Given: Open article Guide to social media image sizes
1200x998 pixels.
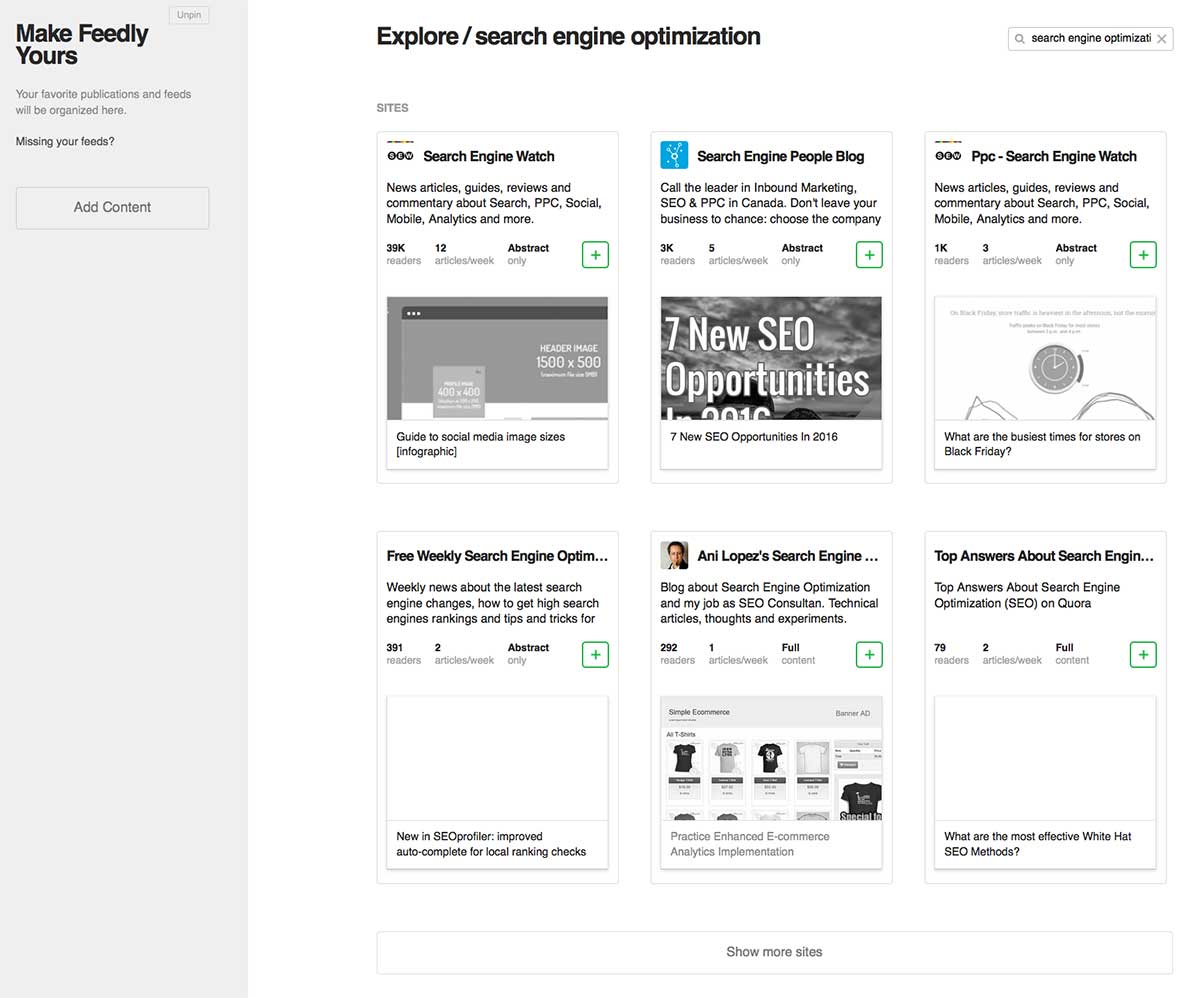Looking at the screenshot, I should coord(481,444).
